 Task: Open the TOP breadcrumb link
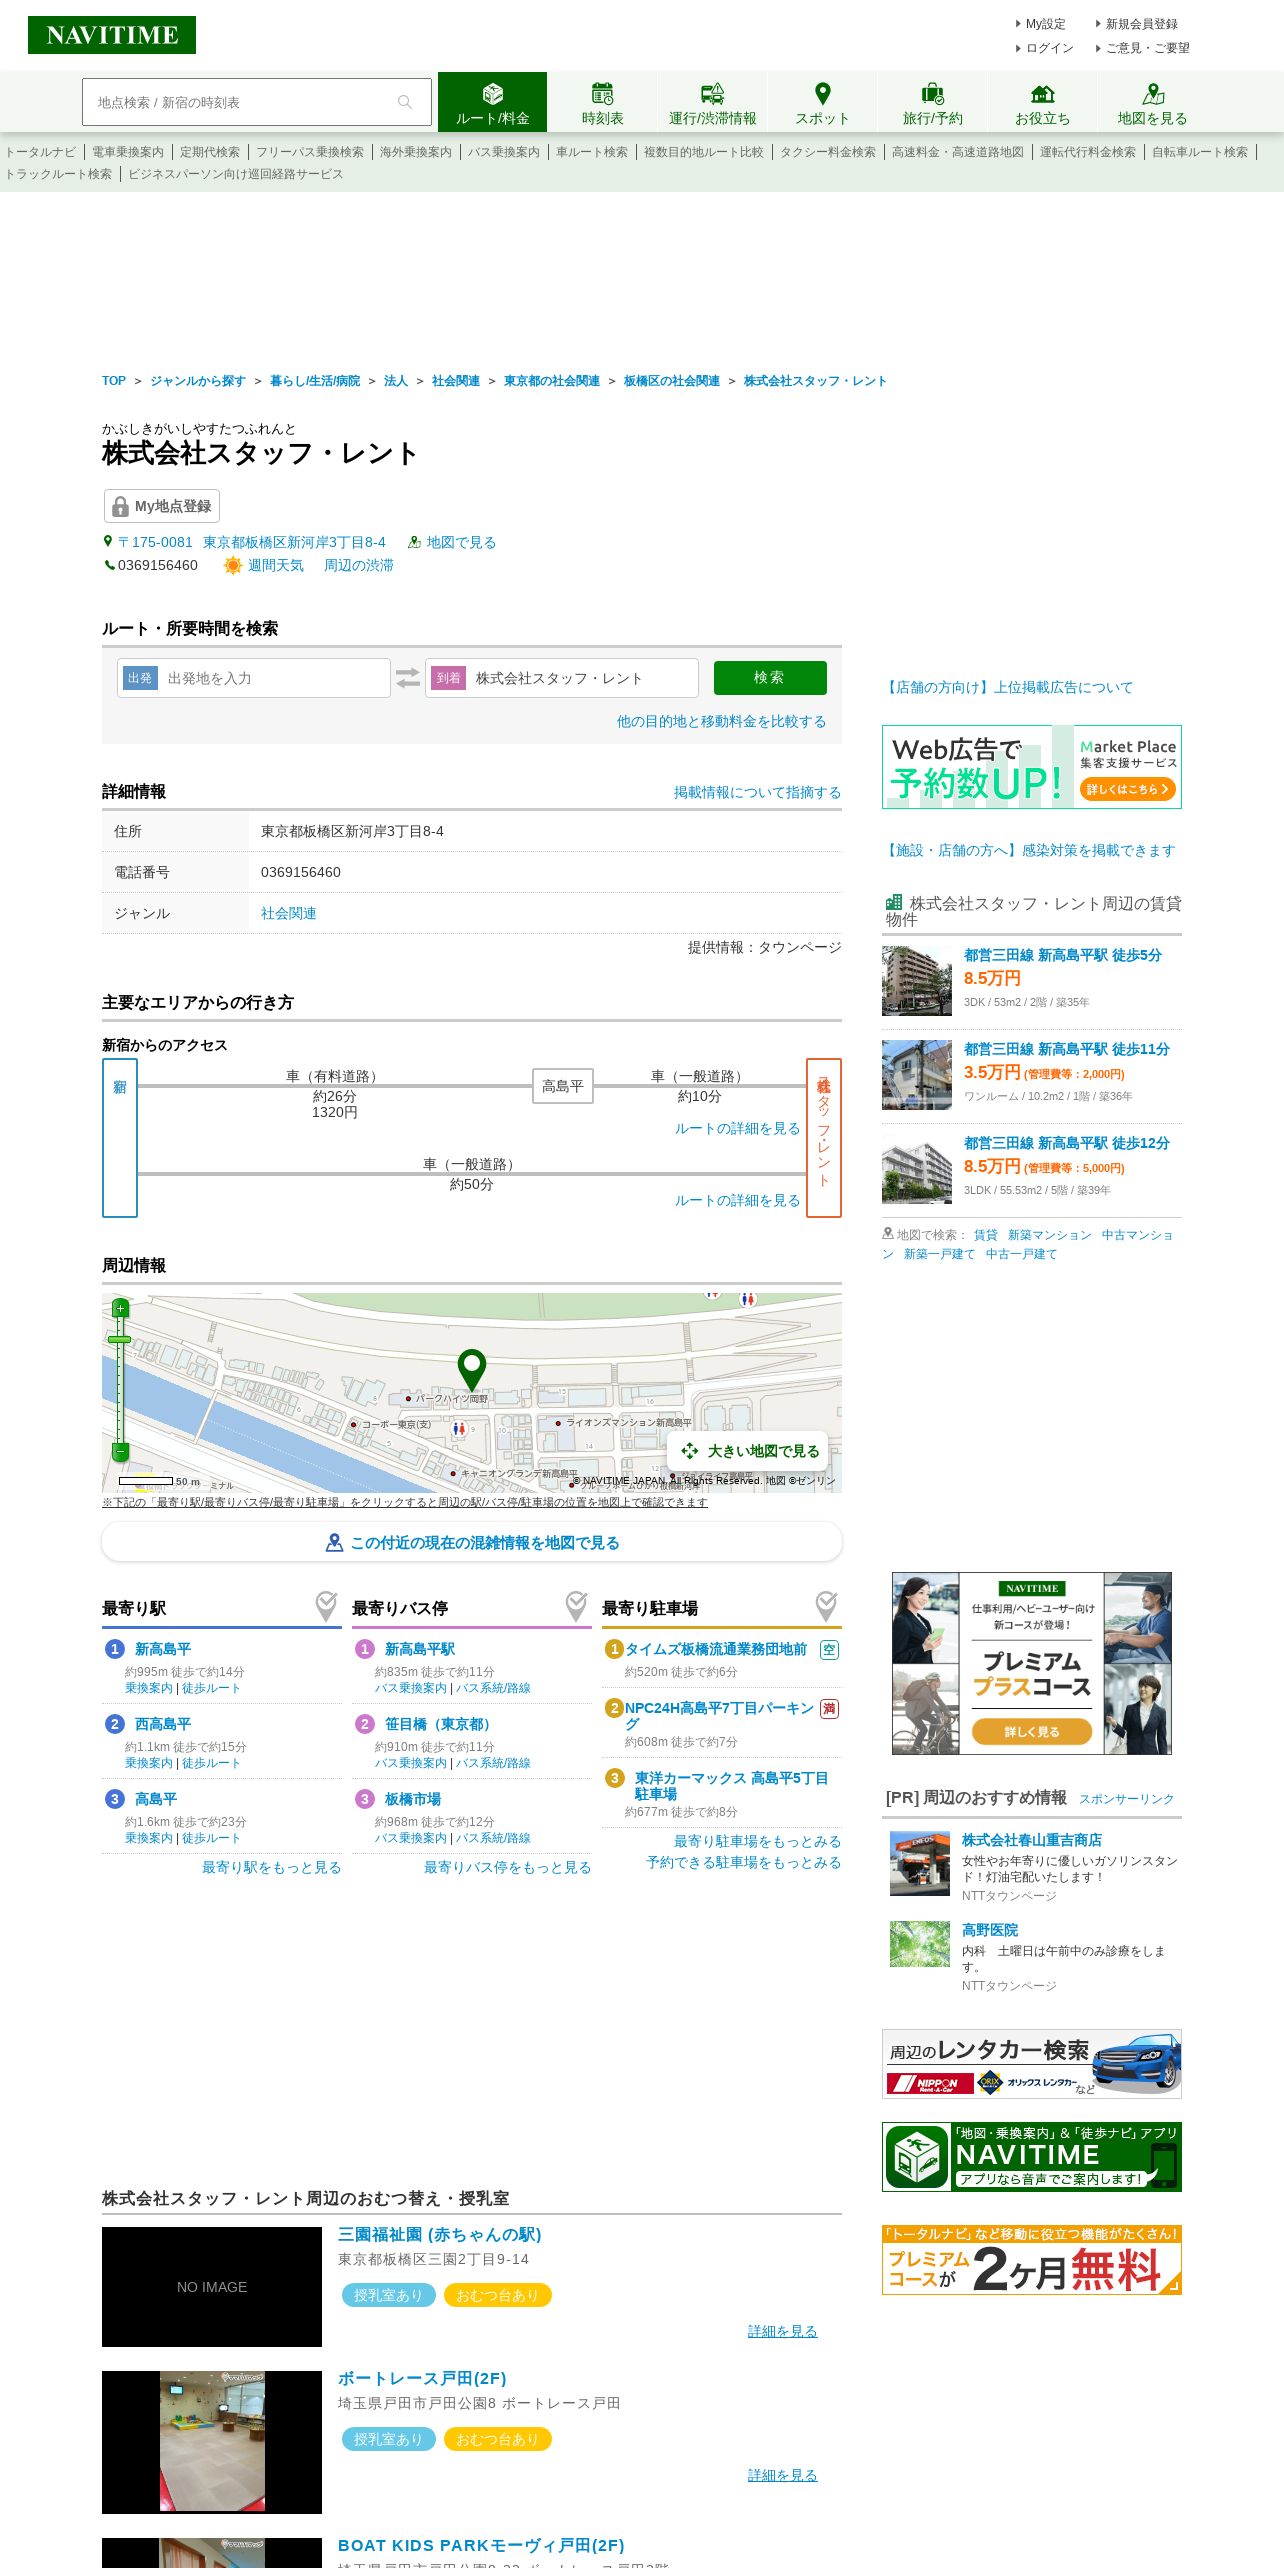(114, 381)
